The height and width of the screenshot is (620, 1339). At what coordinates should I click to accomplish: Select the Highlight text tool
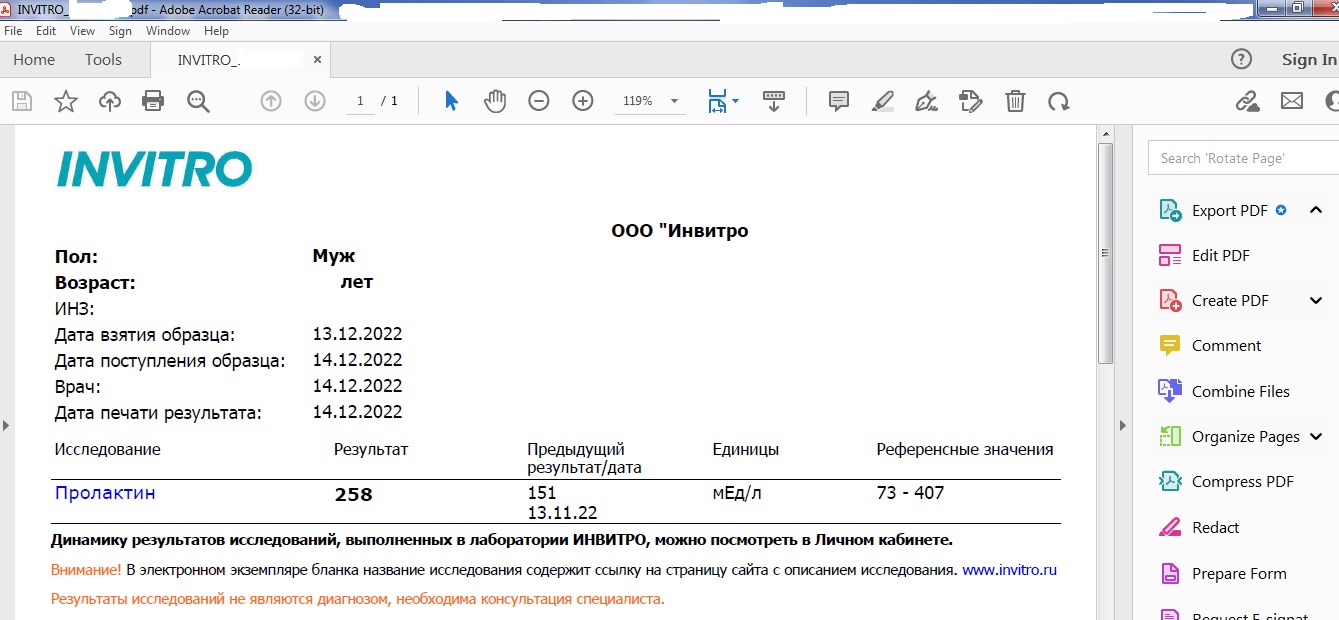tap(883, 101)
